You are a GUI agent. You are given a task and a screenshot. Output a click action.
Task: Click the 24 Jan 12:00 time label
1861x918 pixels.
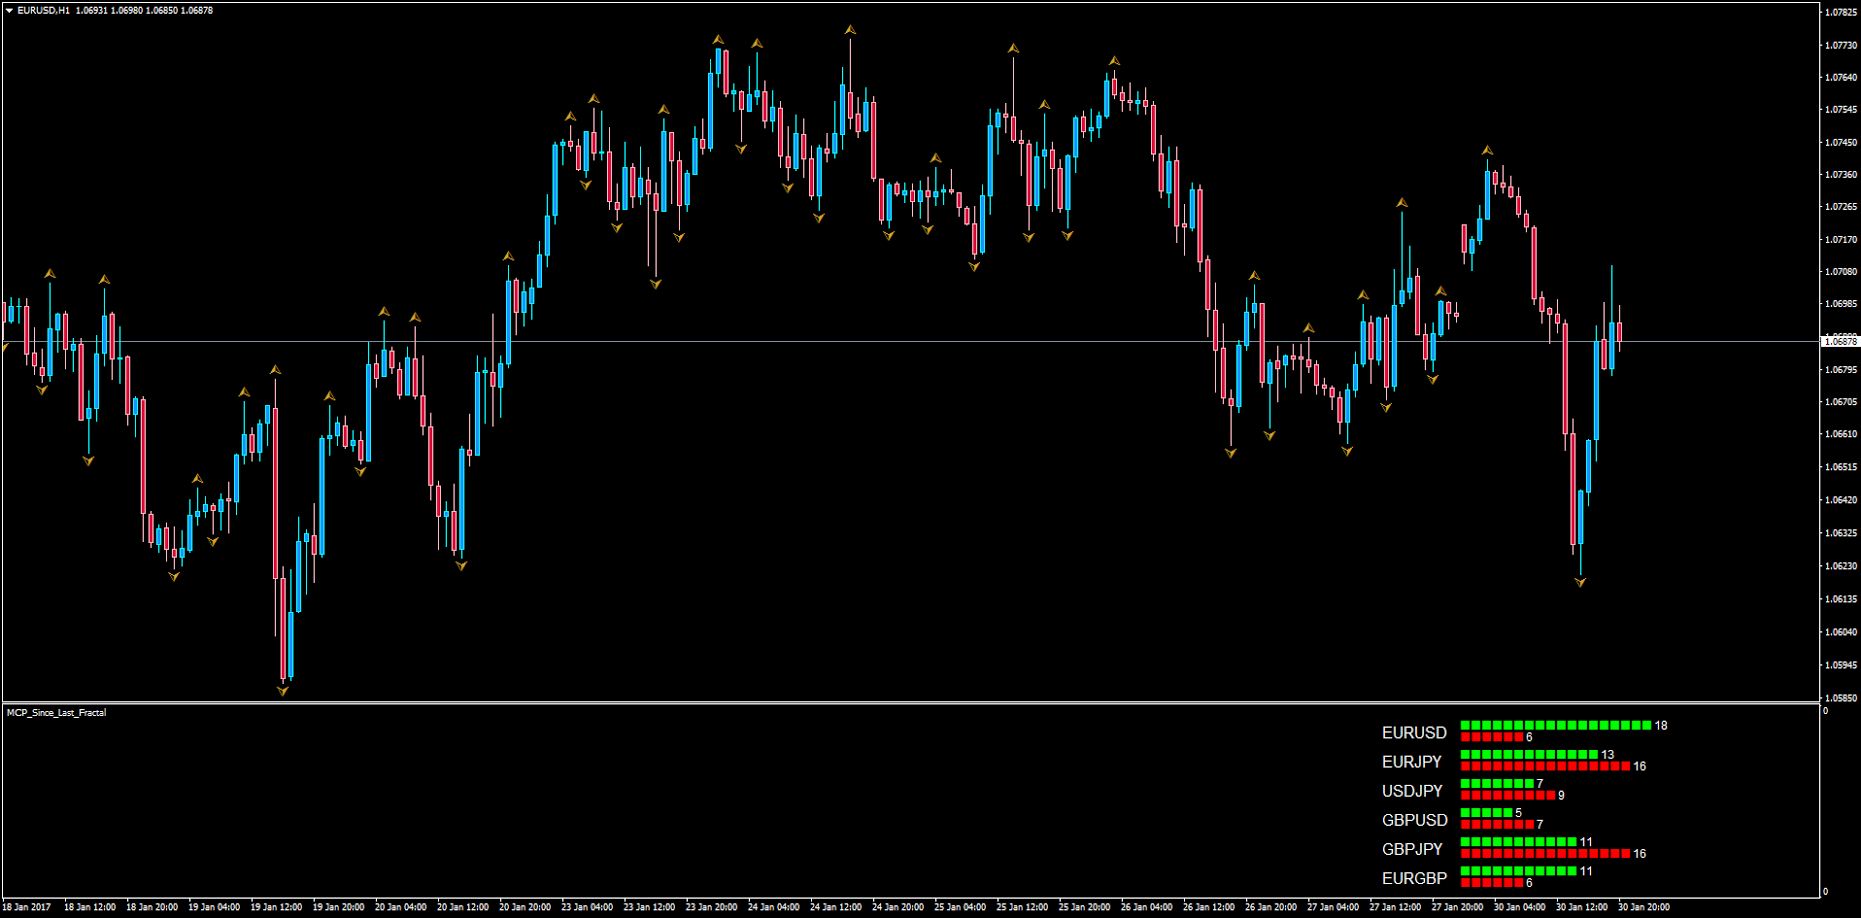pos(836,907)
